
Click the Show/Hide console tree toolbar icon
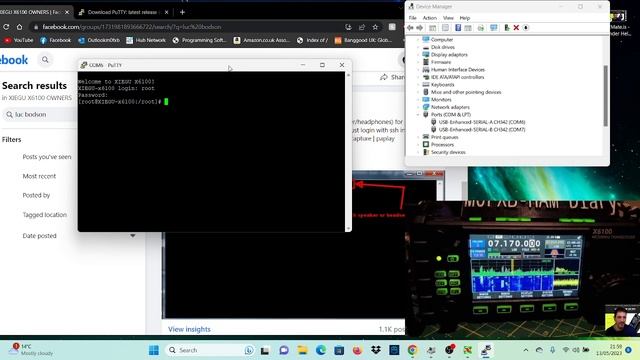(x=432, y=28)
